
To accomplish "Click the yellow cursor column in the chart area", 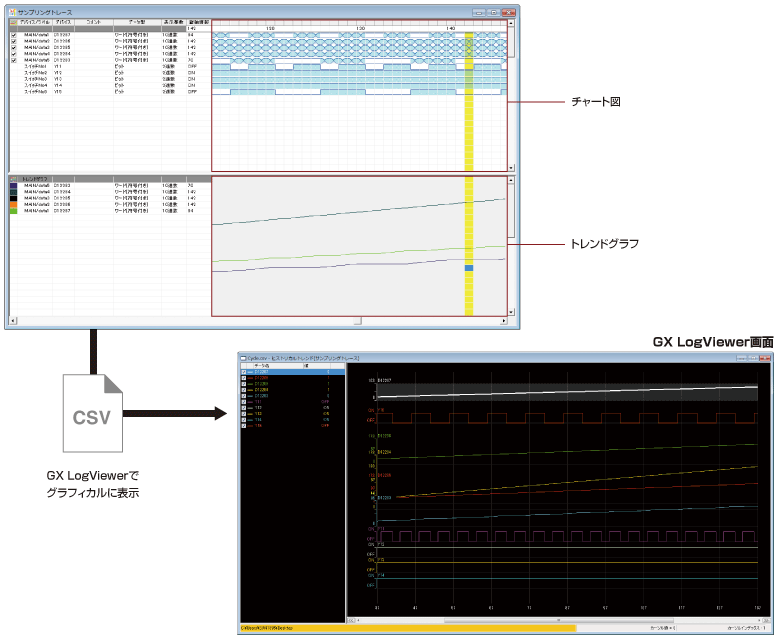I will 469,100.
